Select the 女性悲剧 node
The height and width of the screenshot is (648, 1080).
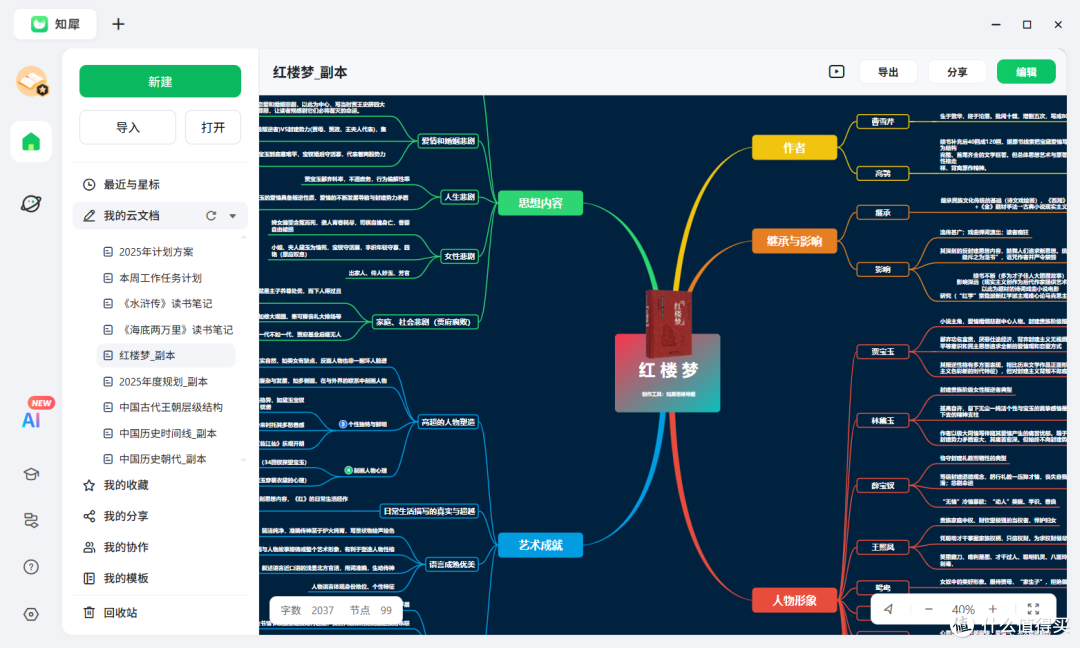(459, 256)
